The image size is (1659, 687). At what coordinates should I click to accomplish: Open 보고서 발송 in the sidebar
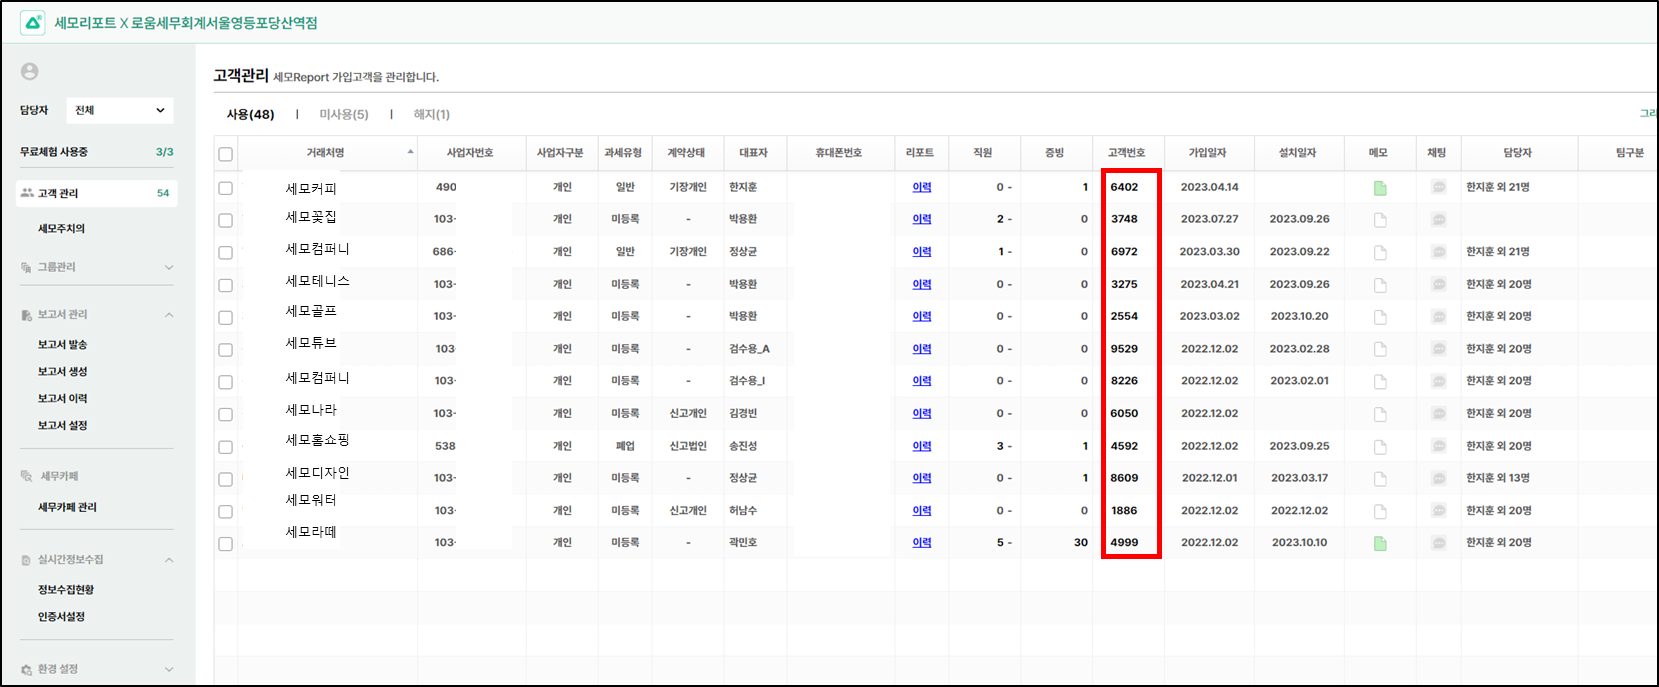click(62, 345)
